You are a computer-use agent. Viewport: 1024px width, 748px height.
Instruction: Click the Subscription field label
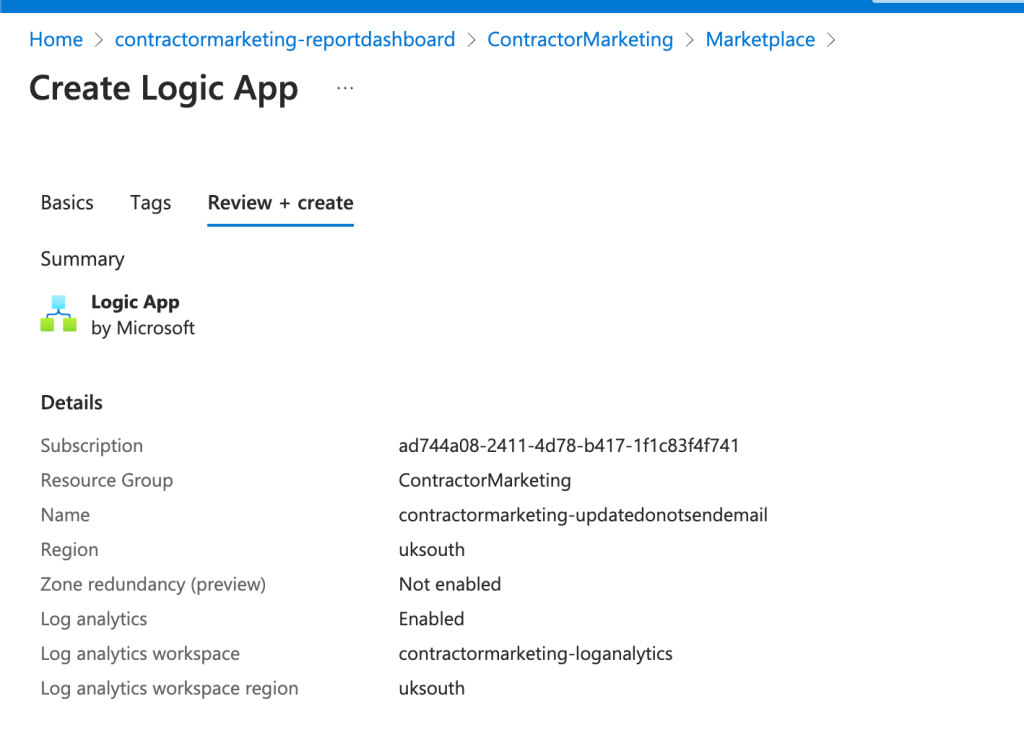coord(91,446)
